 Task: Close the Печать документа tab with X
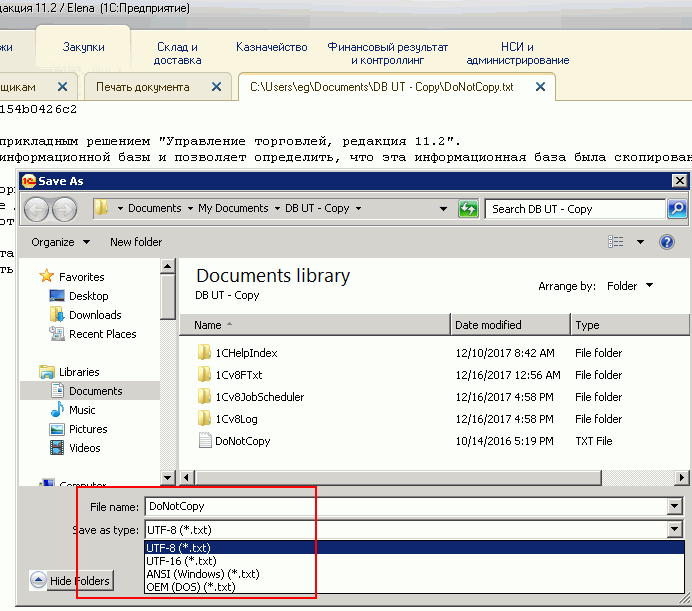(x=216, y=87)
